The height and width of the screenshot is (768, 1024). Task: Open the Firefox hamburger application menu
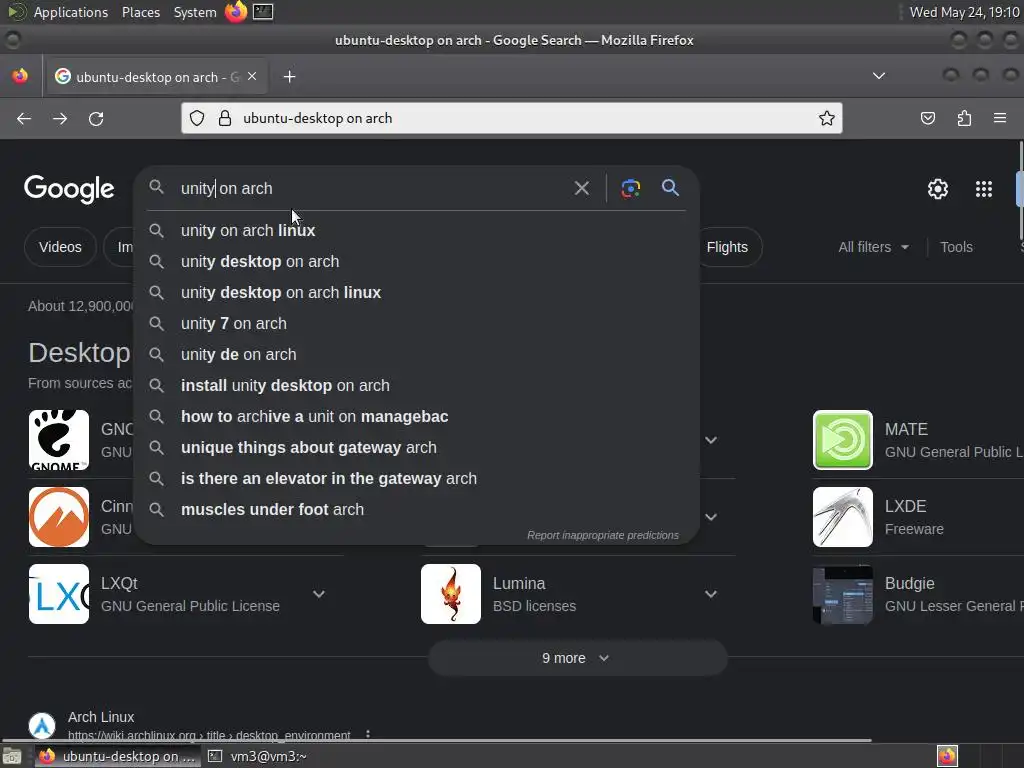click(x=1000, y=118)
